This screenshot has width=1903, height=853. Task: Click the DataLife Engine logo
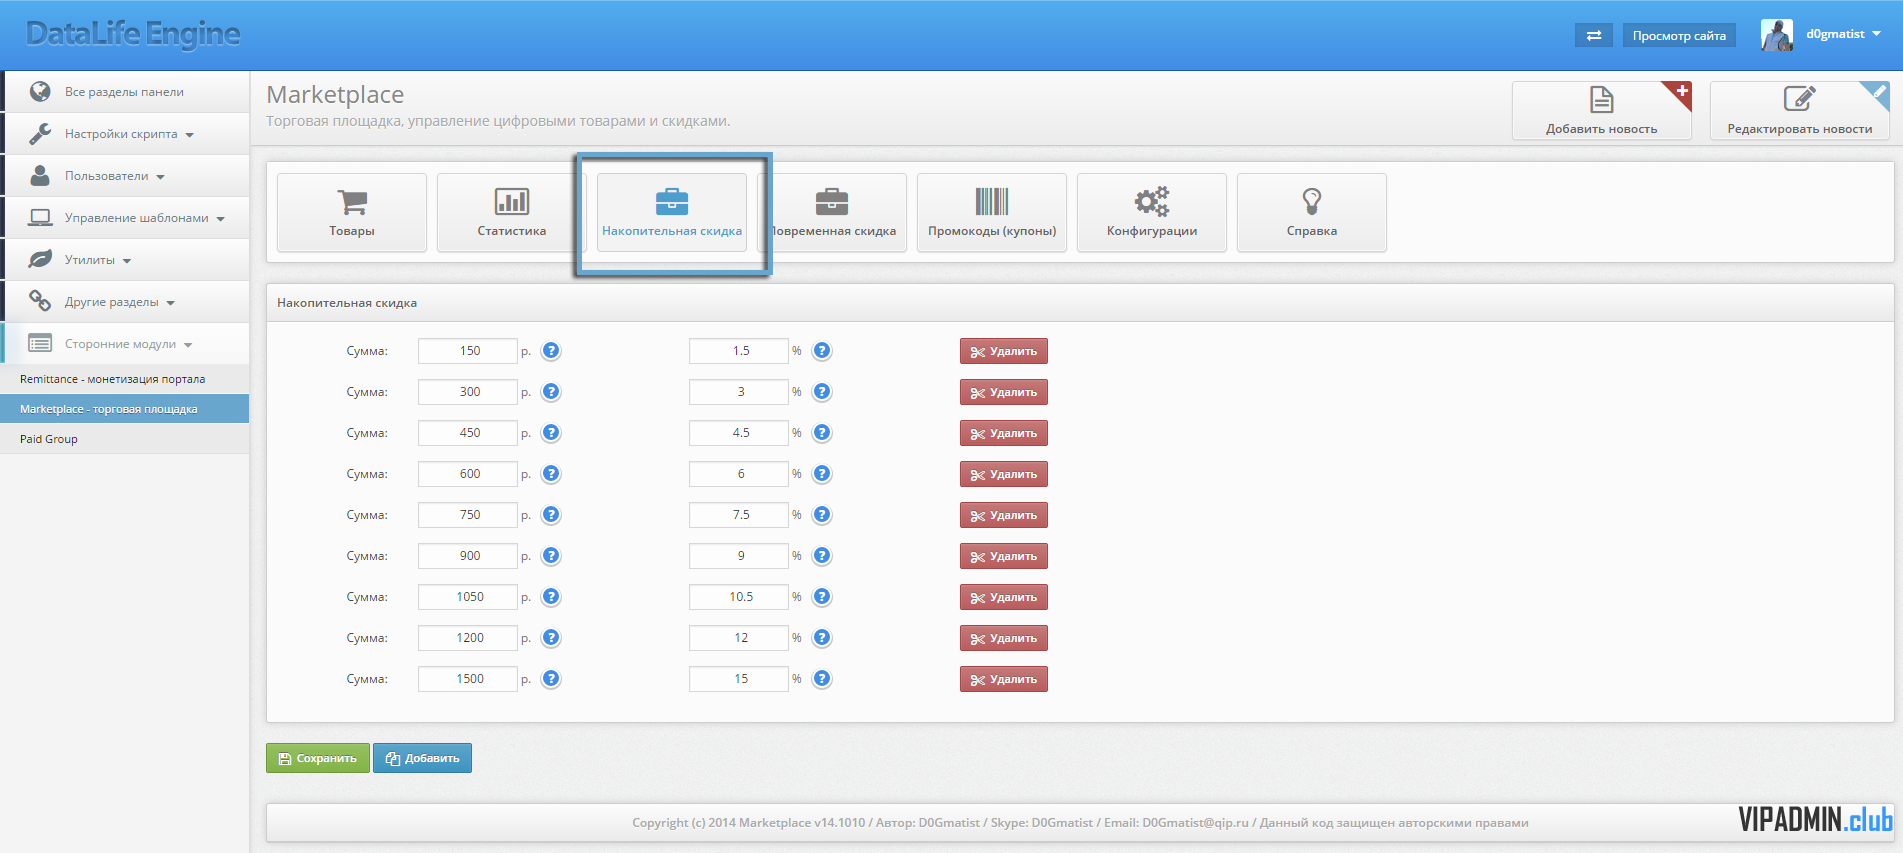click(x=133, y=34)
